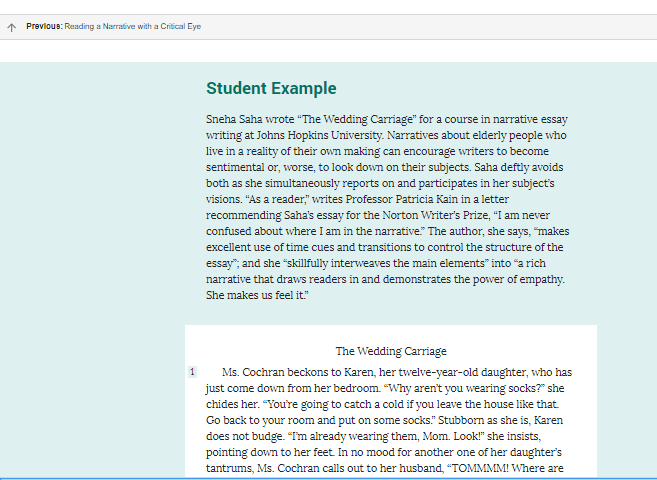The width and height of the screenshot is (657, 480).
Task: Click the sentence She makes us feel it
Action: click(257, 295)
